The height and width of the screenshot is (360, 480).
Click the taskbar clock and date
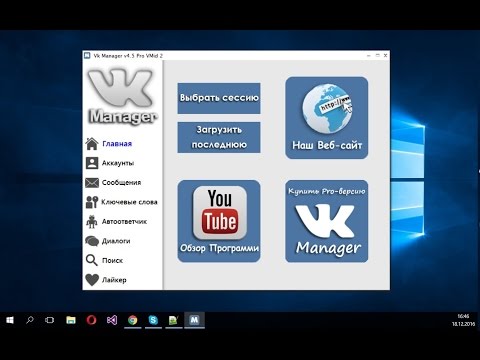[463, 320]
